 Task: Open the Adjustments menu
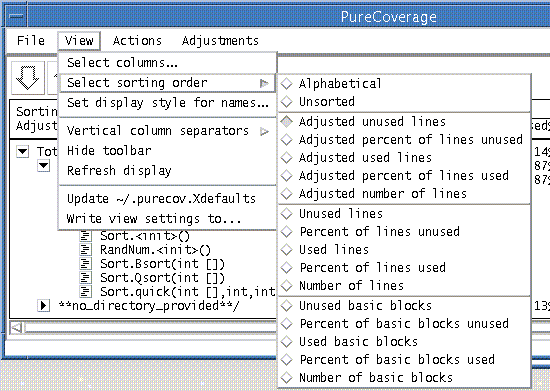(x=220, y=41)
